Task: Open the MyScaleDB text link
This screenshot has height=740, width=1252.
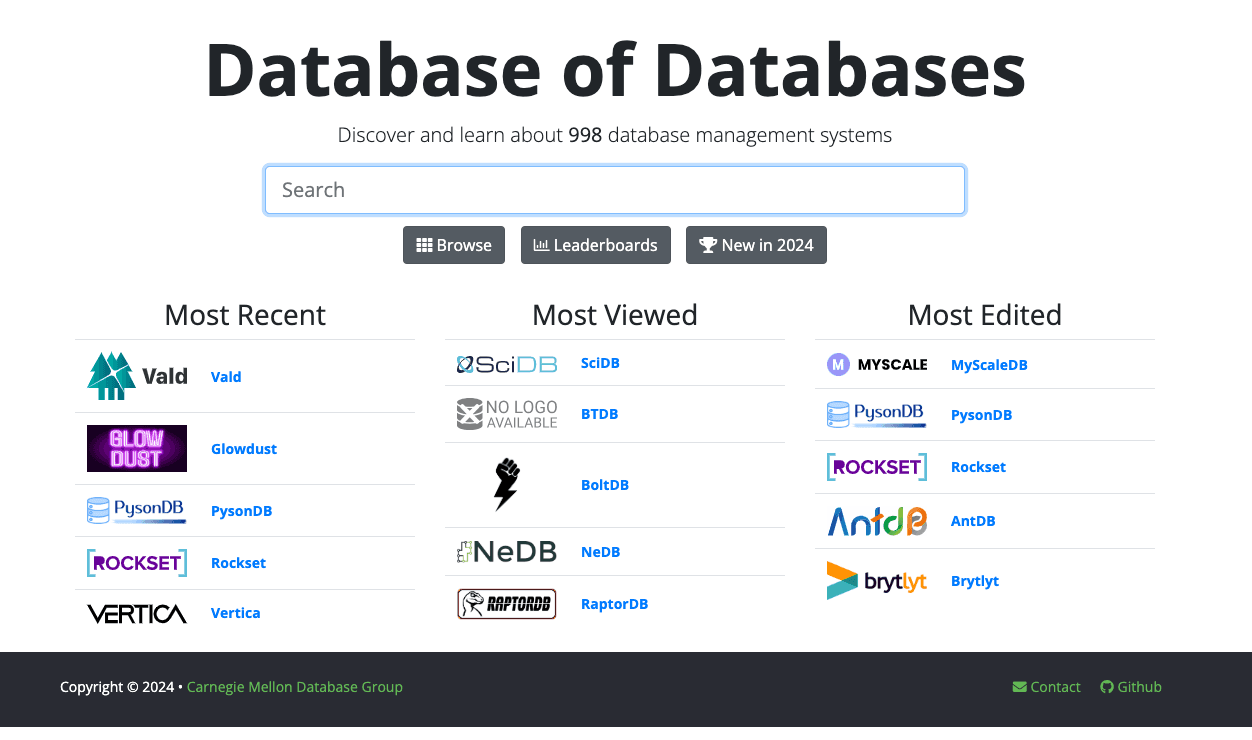Action: coord(989,365)
